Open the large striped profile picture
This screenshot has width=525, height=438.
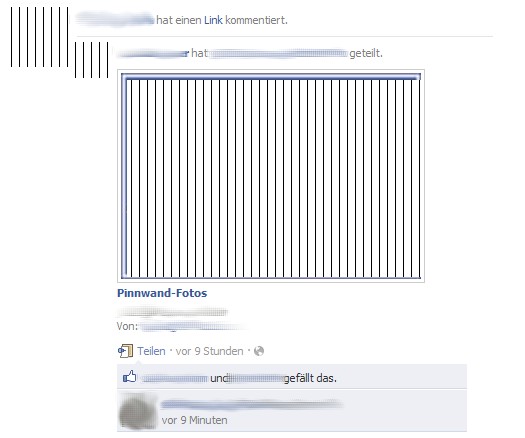pyautogui.click(x=39, y=37)
